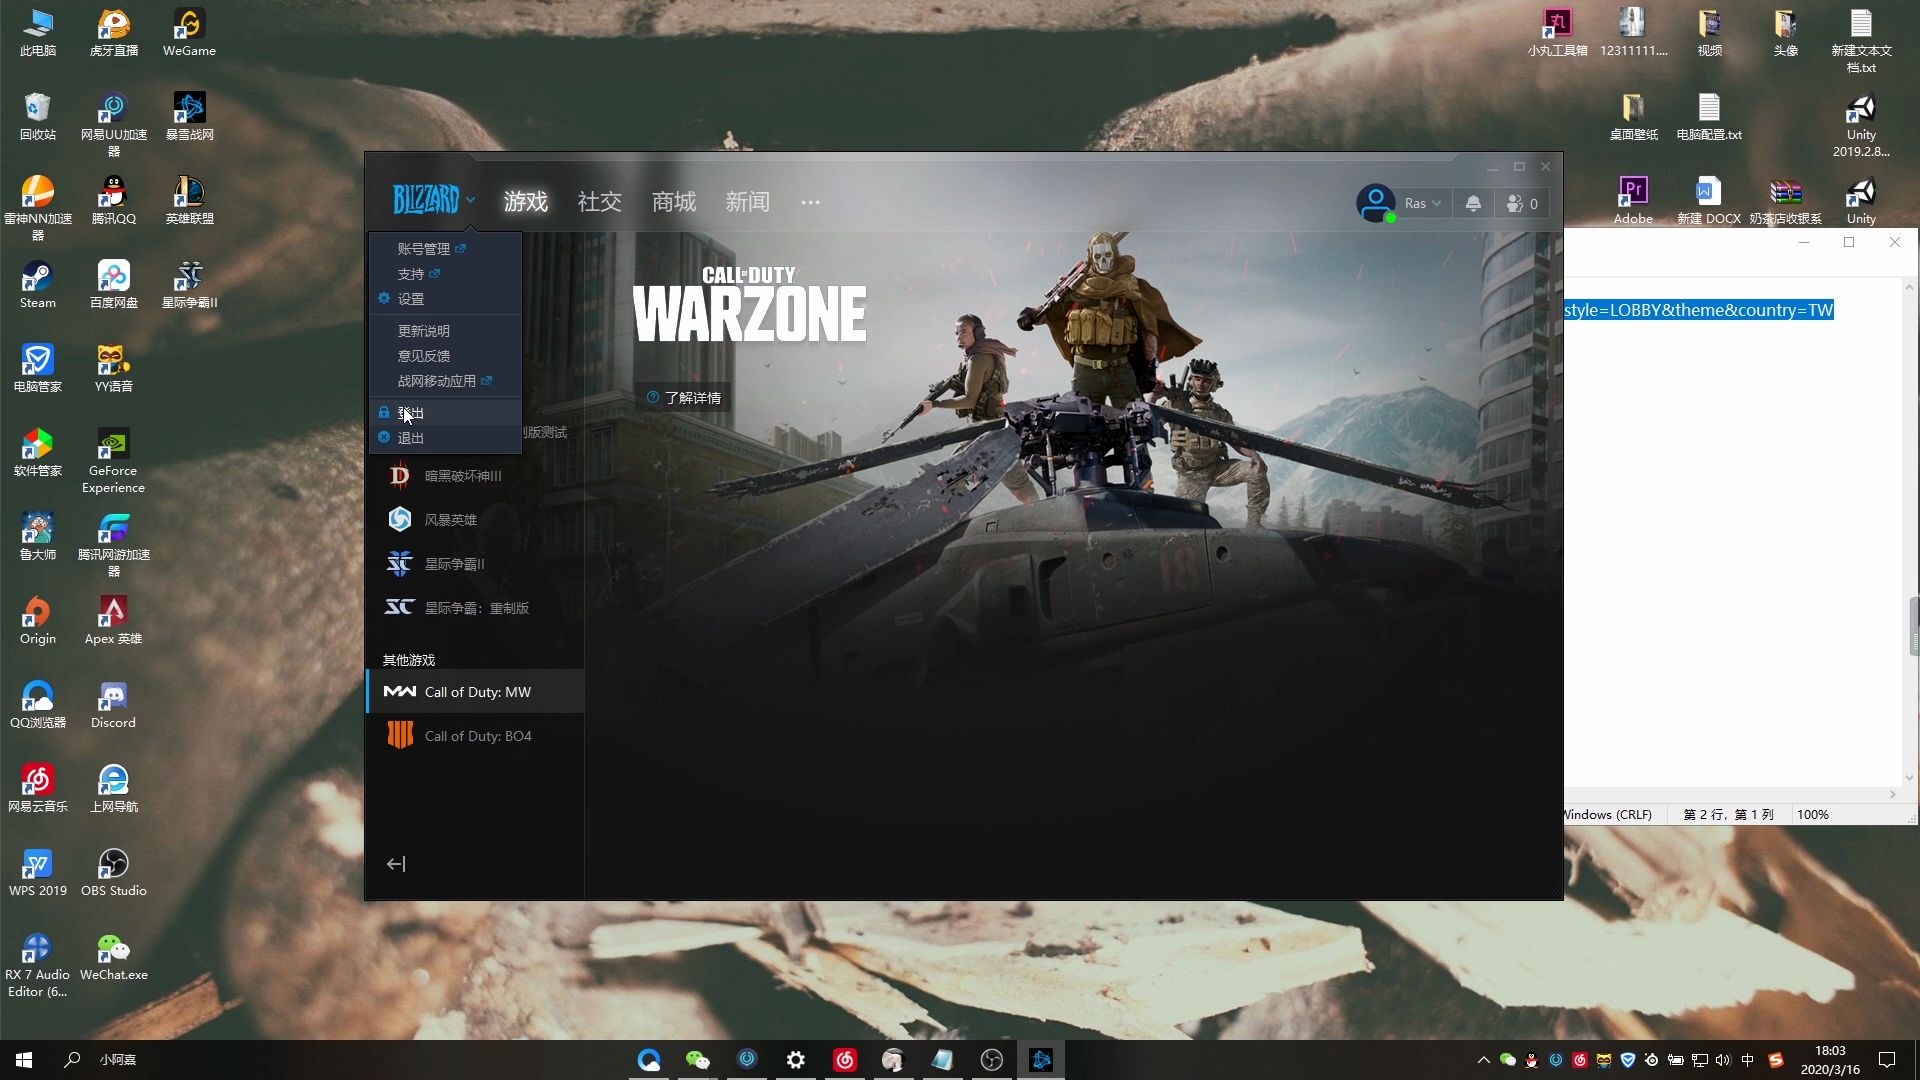Image resolution: width=1920 pixels, height=1080 pixels.
Task: Open Origin desktop icon
Action: [x=38, y=620]
